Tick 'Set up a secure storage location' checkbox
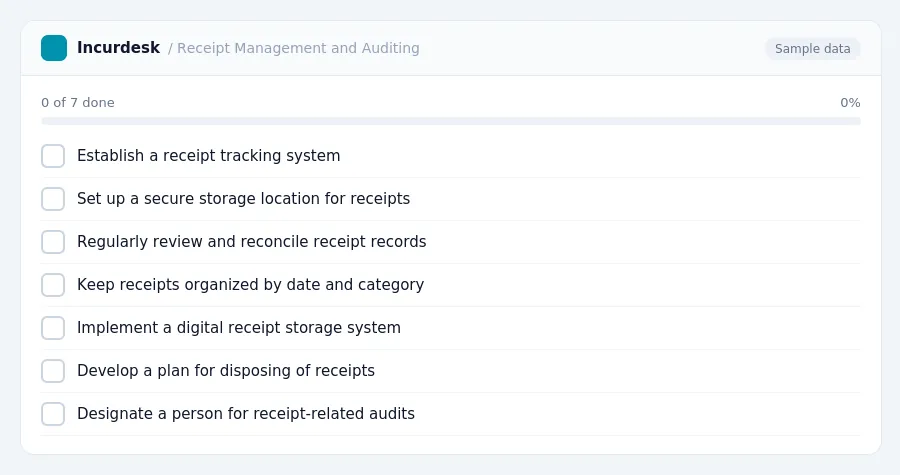The width and height of the screenshot is (900, 475). pyautogui.click(x=53, y=199)
